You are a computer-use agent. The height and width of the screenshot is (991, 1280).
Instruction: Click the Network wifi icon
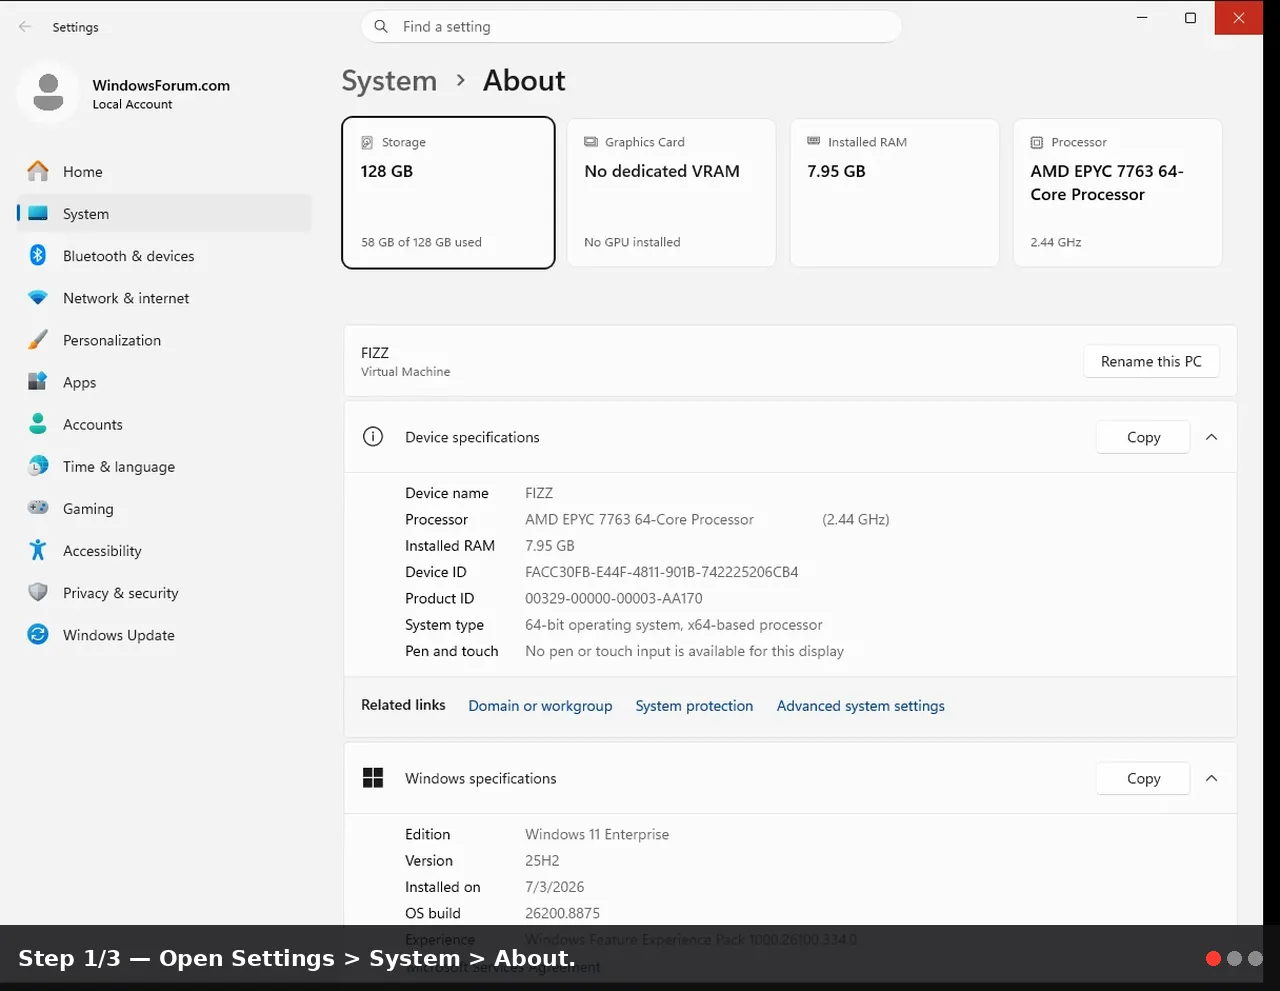[x=38, y=298]
